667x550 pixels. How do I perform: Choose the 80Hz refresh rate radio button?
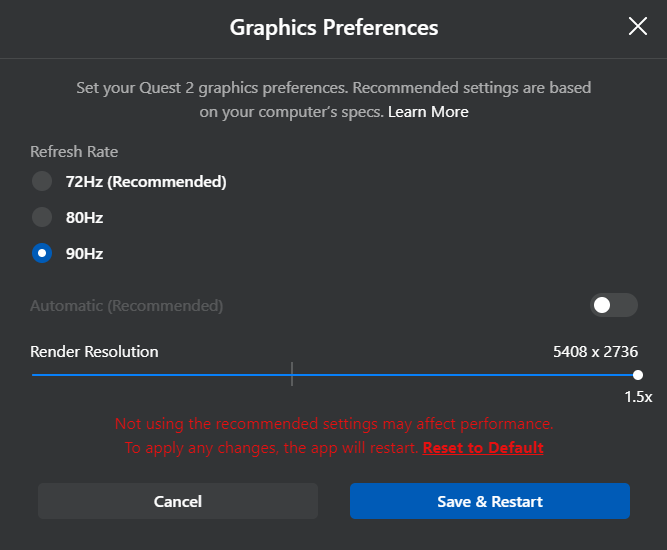click(x=42, y=217)
